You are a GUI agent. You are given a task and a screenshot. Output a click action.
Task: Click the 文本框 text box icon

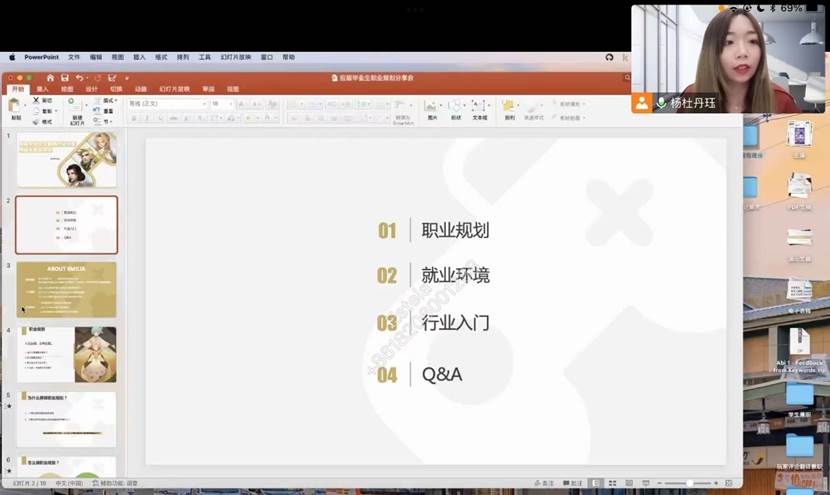(480, 106)
